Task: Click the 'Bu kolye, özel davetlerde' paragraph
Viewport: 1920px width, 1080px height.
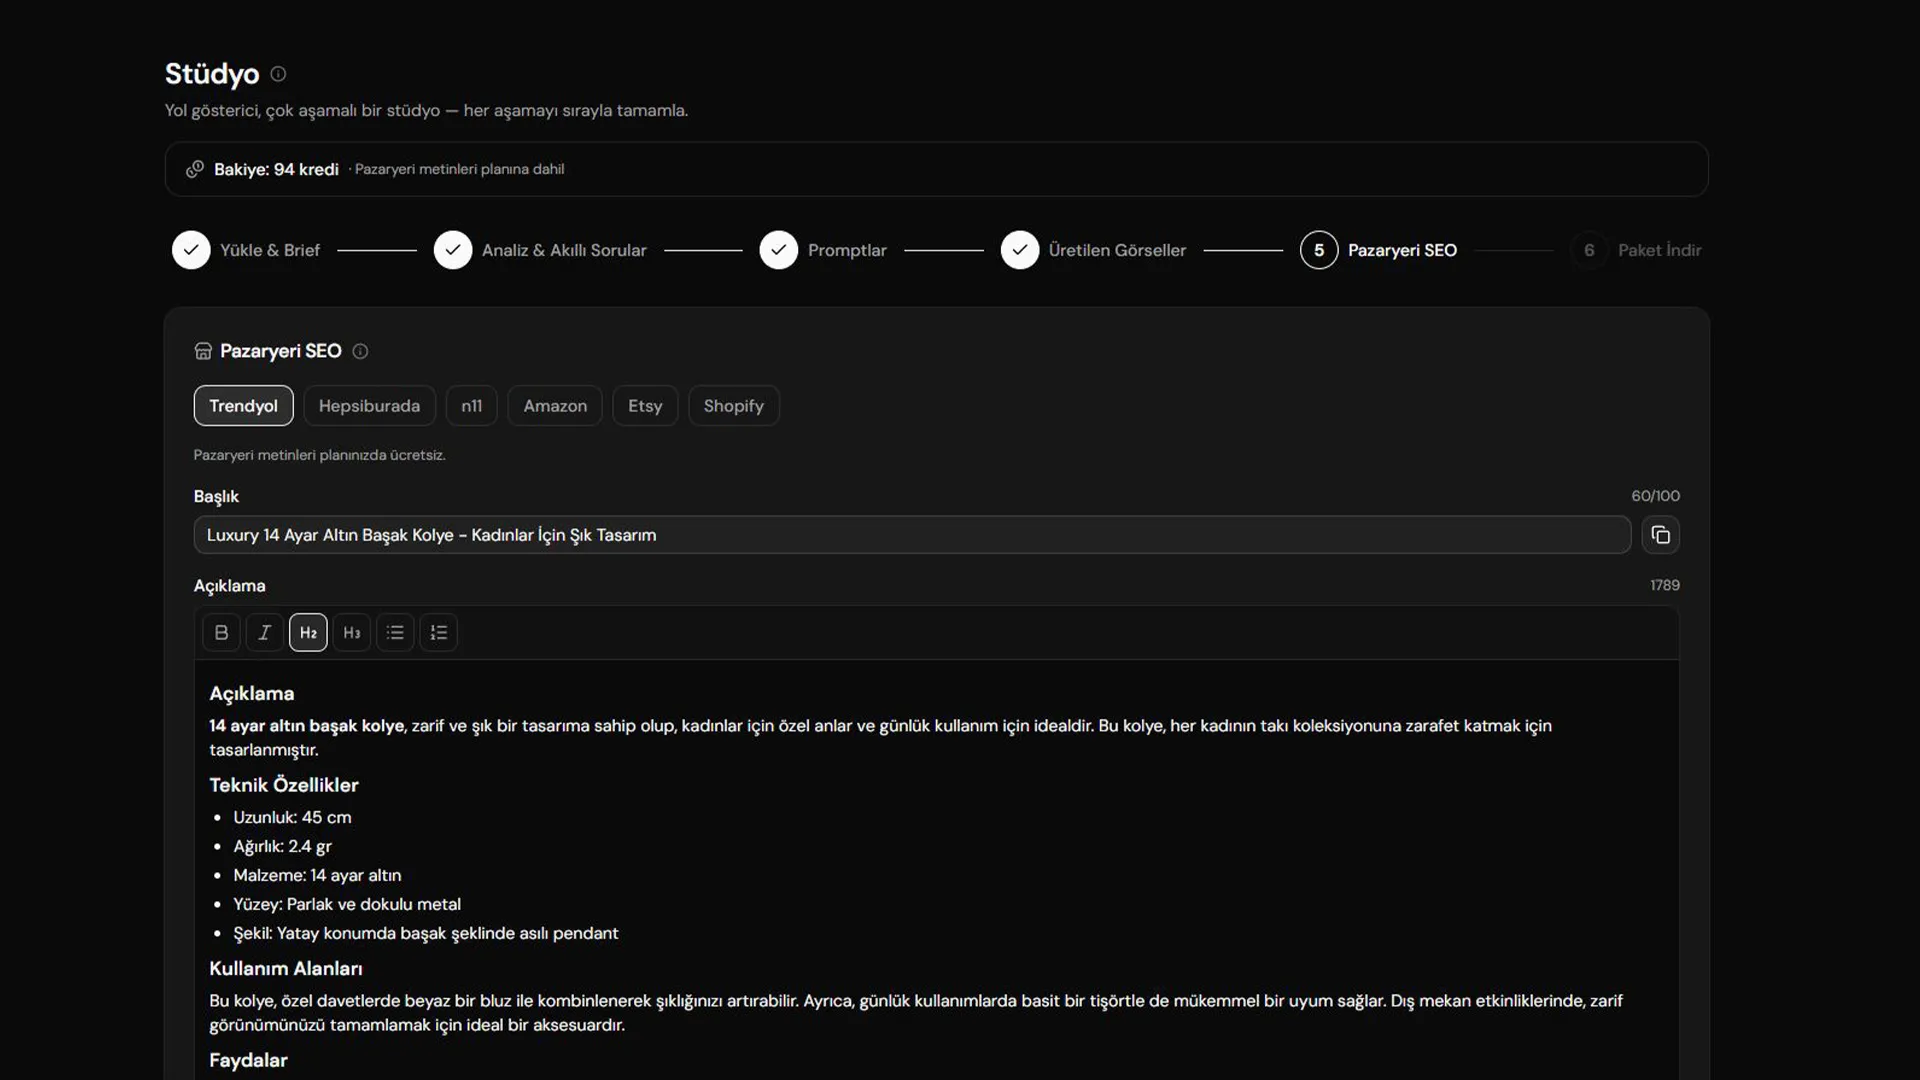Action: click(916, 1012)
